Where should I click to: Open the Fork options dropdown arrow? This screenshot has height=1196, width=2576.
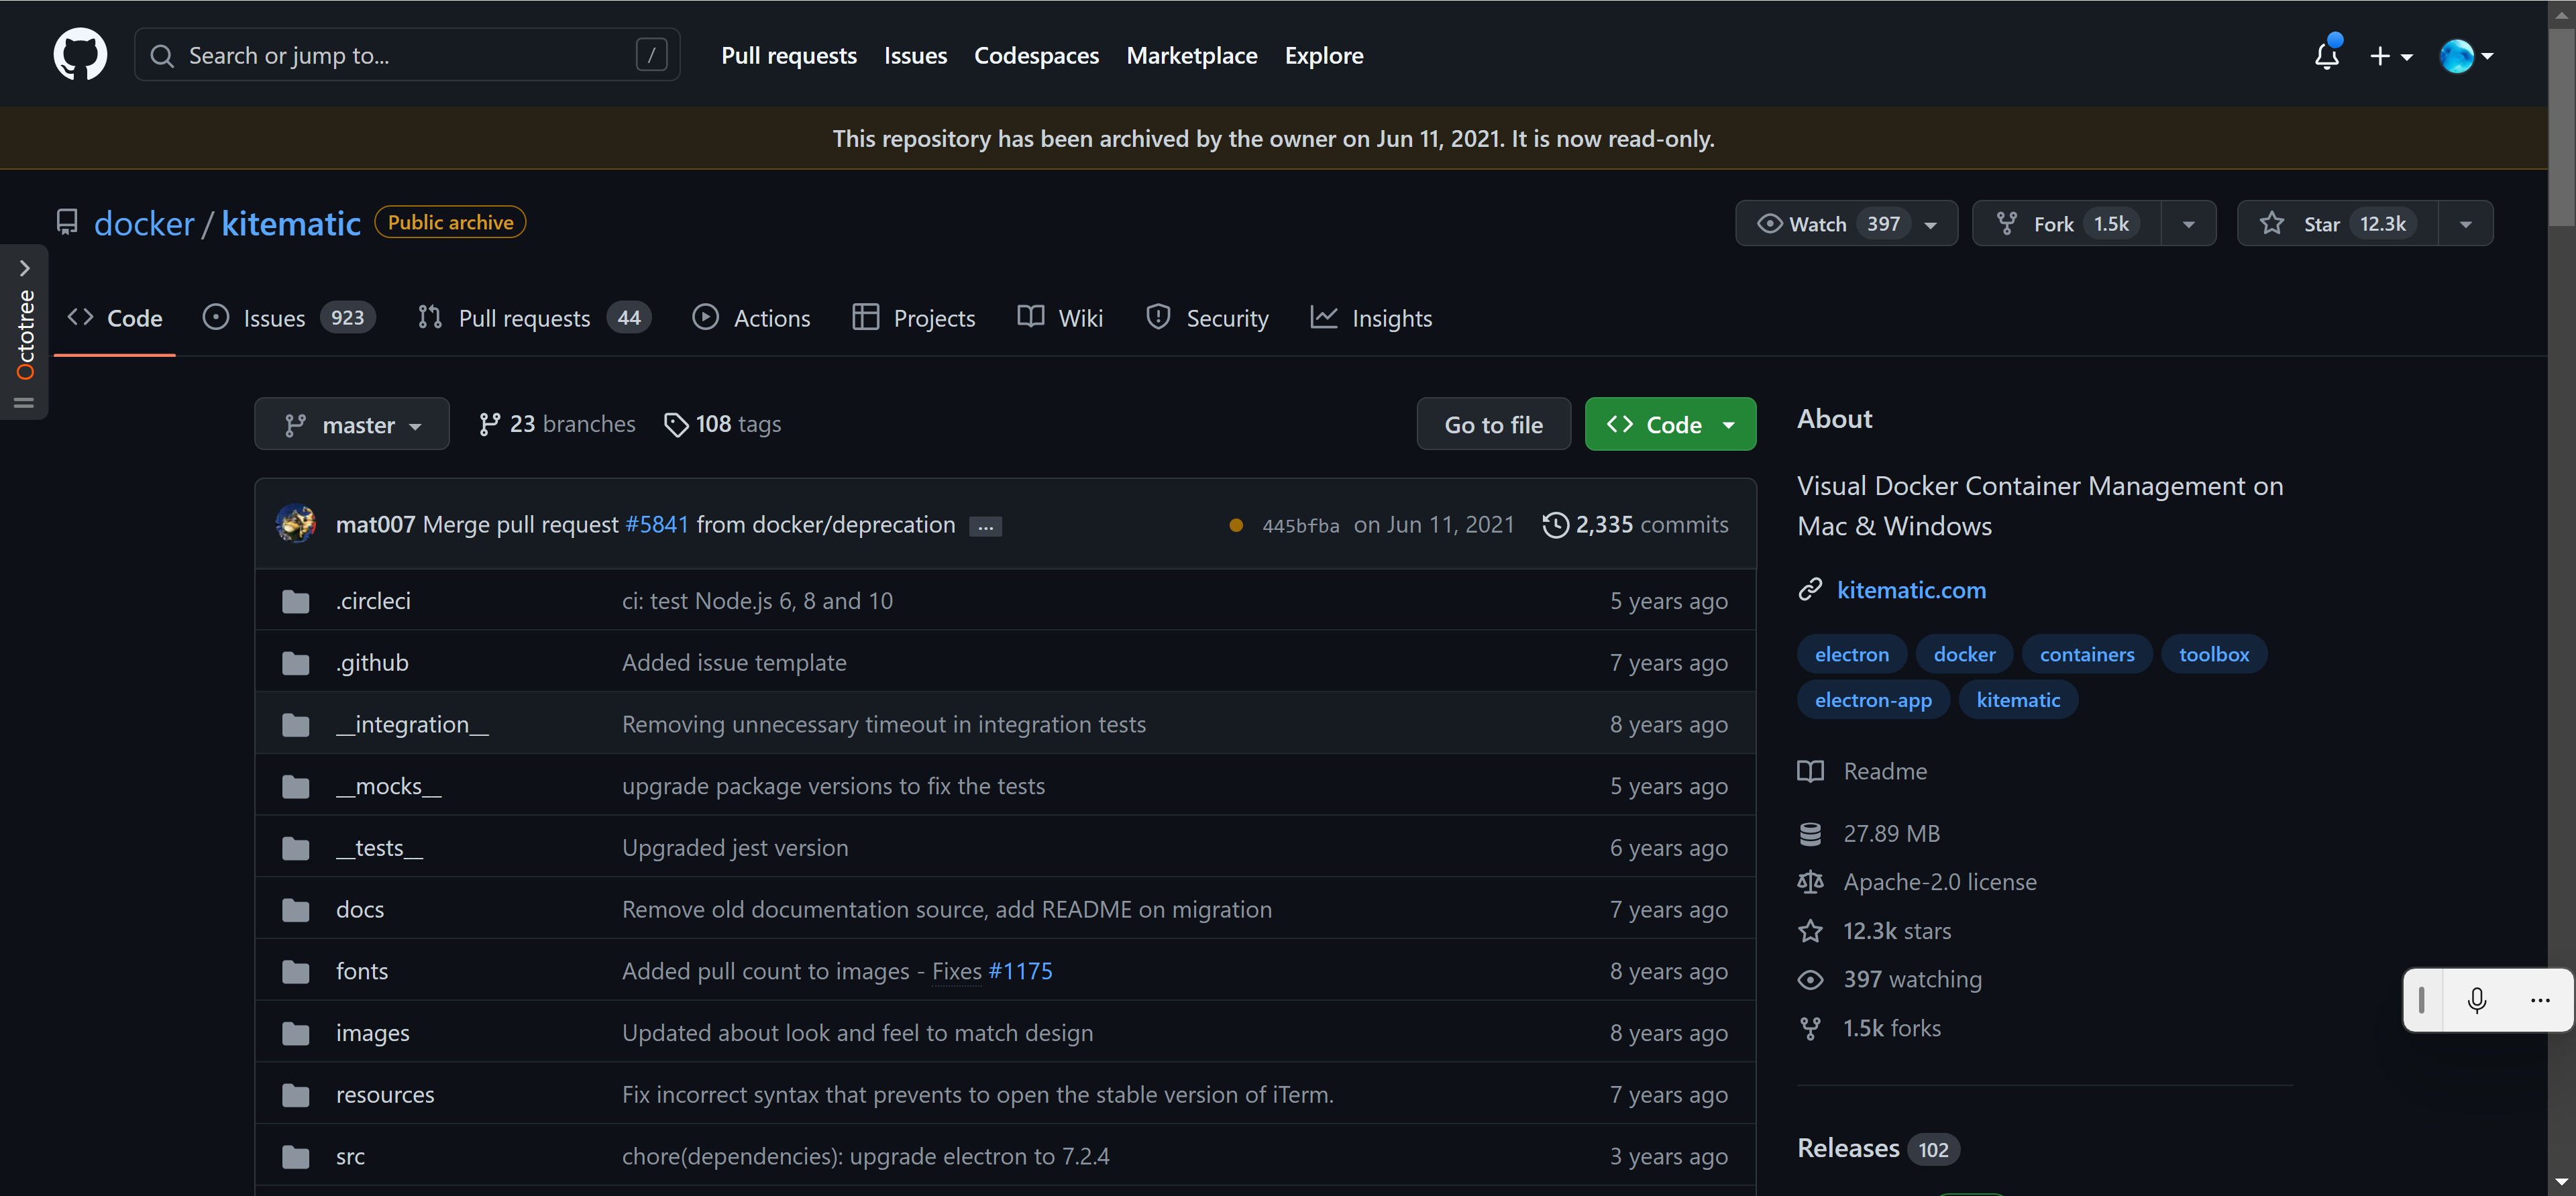(x=2188, y=223)
